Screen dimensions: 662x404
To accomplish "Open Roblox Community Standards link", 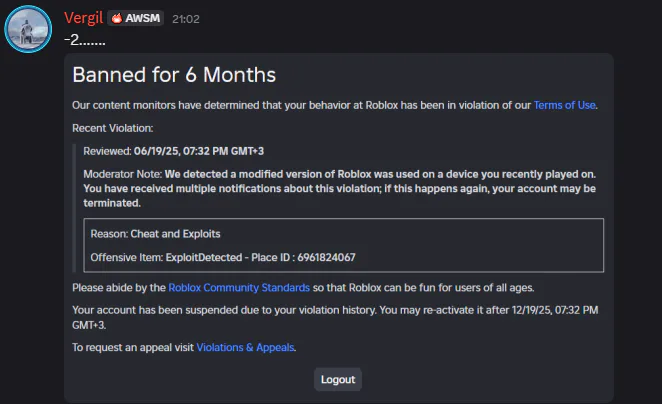I will [239, 287].
